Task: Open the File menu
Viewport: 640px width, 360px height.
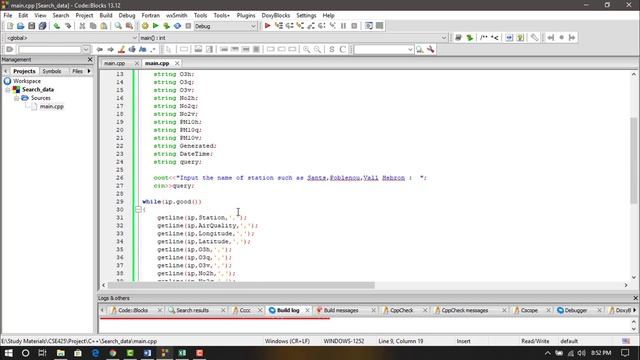Action: point(8,15)
